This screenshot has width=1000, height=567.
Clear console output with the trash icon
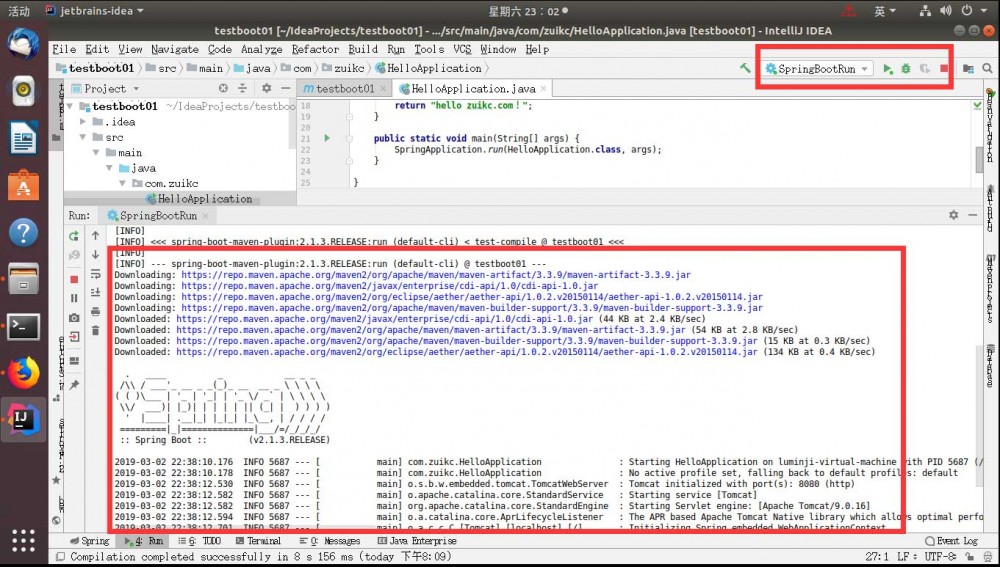click(x=95, y=330)
